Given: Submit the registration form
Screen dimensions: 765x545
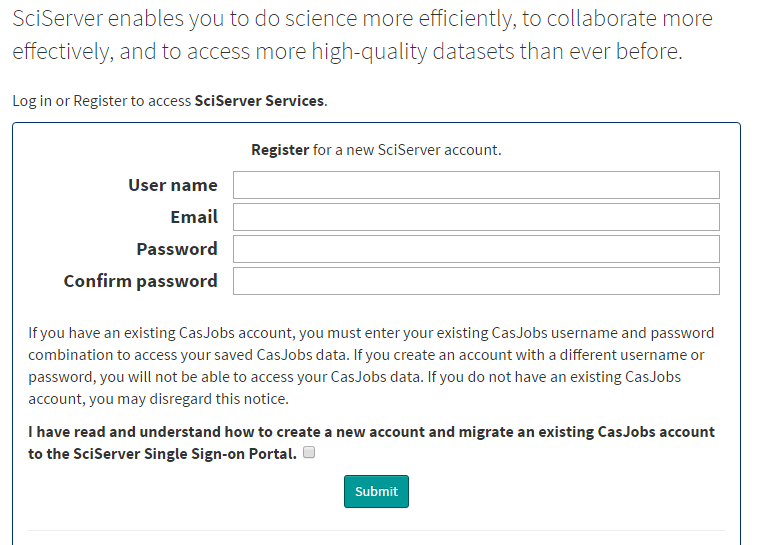Looking at the screenshot, I should 376,491.
